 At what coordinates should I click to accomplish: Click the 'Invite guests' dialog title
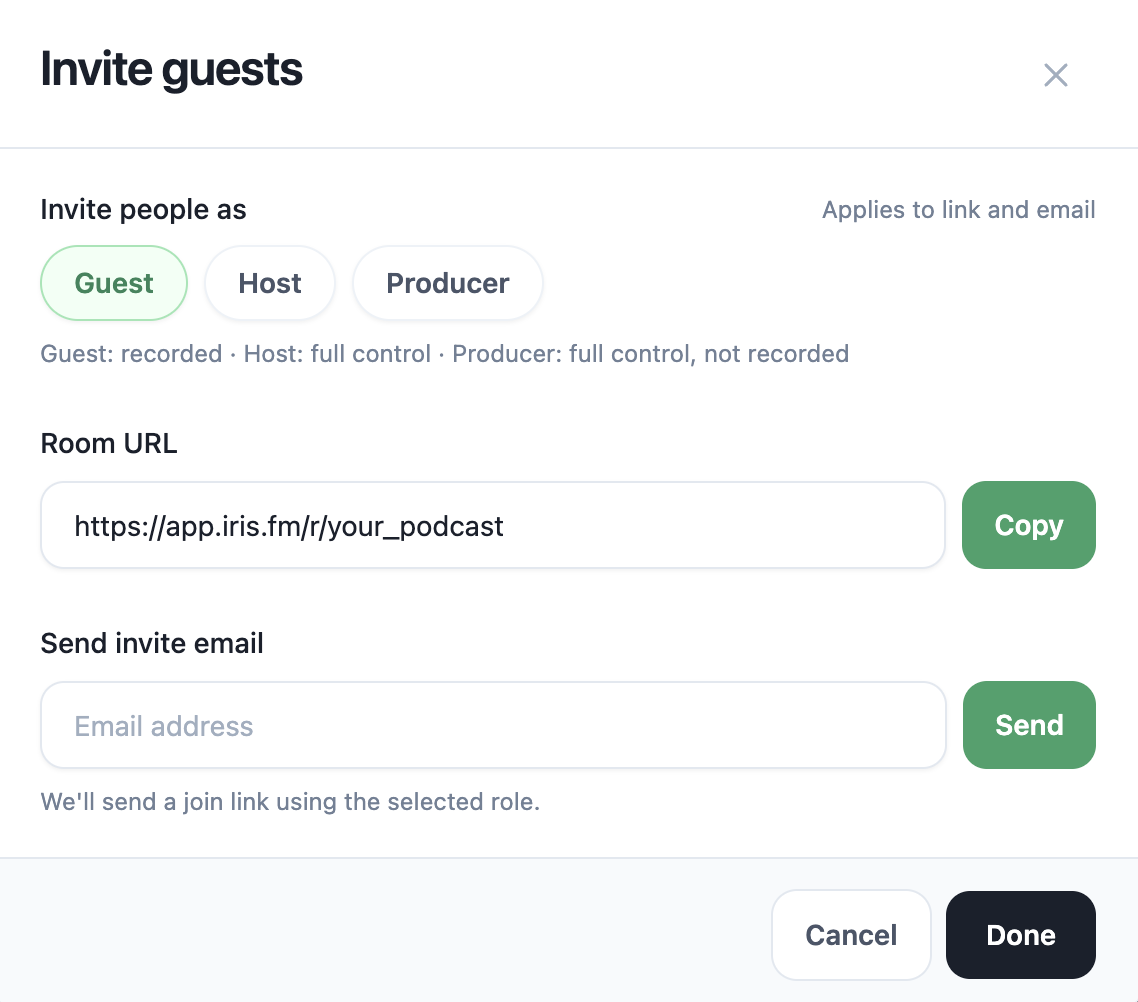pyautogui.click(x=170, y=69)
